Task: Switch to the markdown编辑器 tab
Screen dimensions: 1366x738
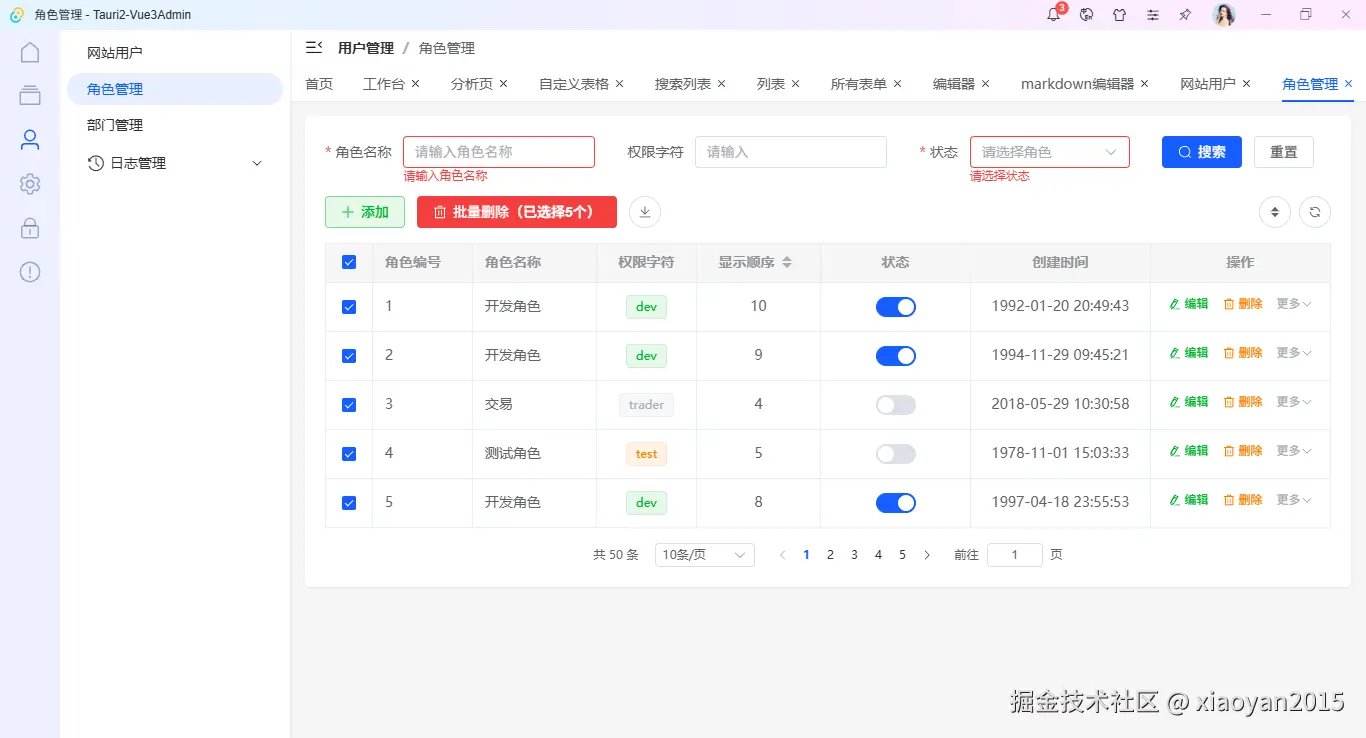Action: pyautogui.click(x=1077, y=84)
